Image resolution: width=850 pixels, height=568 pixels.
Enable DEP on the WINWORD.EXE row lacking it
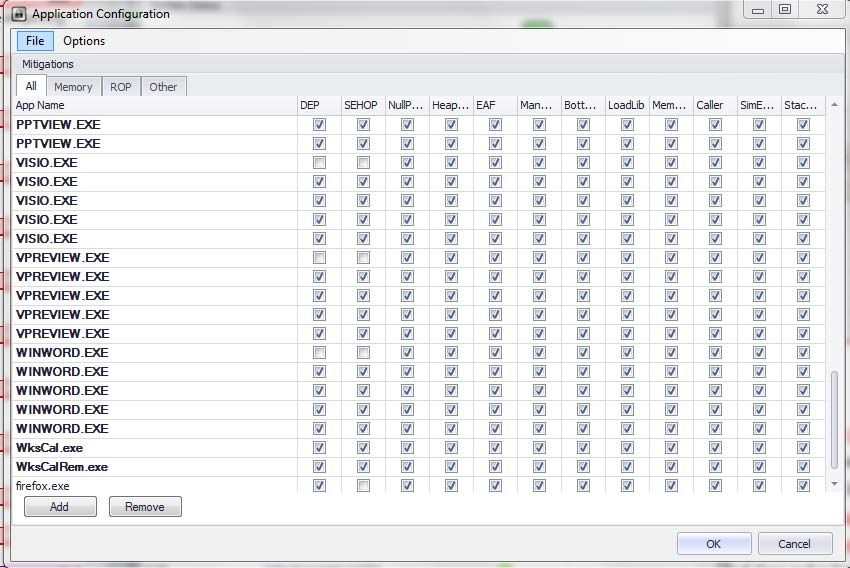click(x=319, y=353)
